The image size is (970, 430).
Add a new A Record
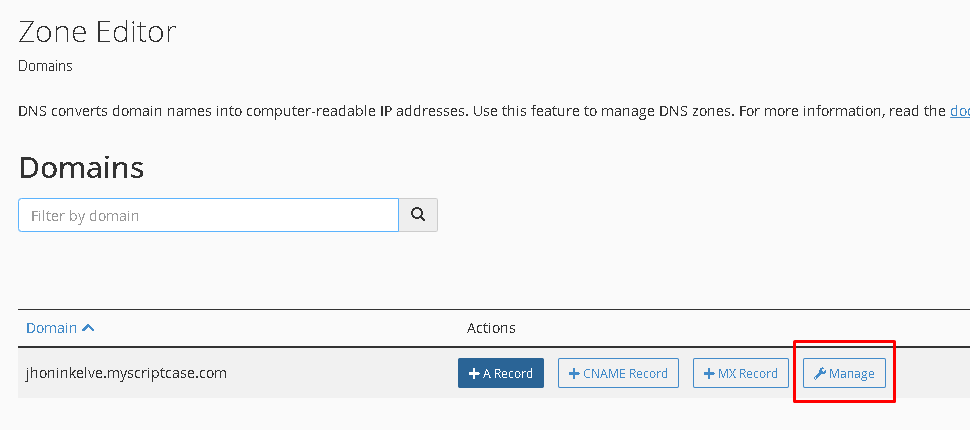[x=501, y=373]
